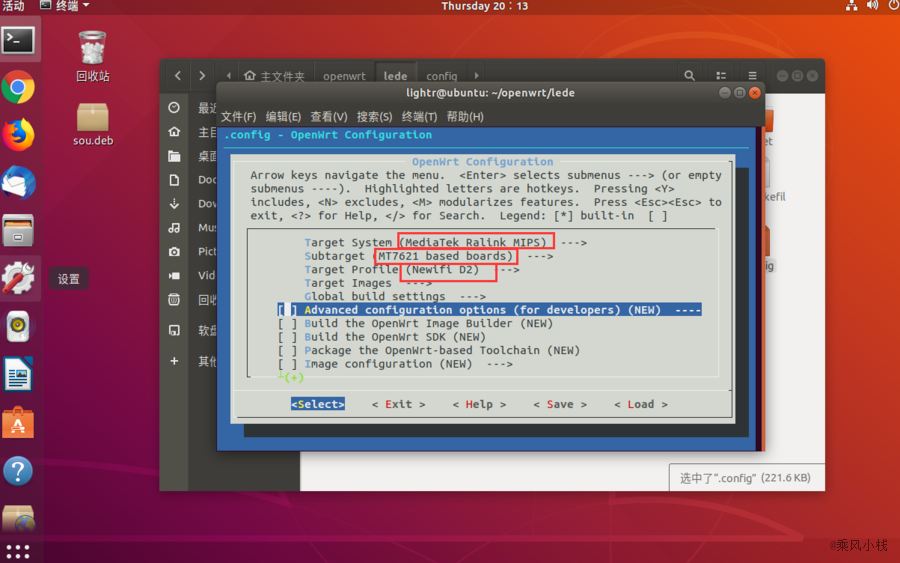Toggle list view in Files window

721,76
